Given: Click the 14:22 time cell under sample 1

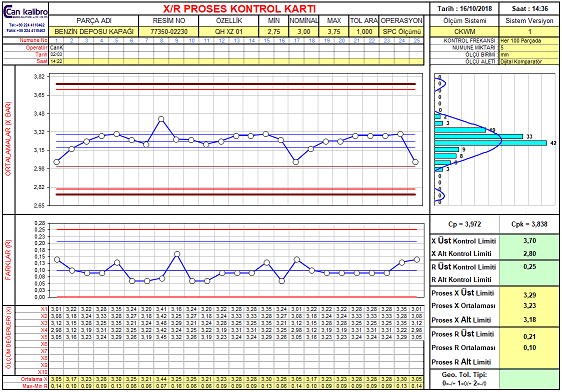Looking at the screenshot, I should pyautogui.click(x=56, y=61).
